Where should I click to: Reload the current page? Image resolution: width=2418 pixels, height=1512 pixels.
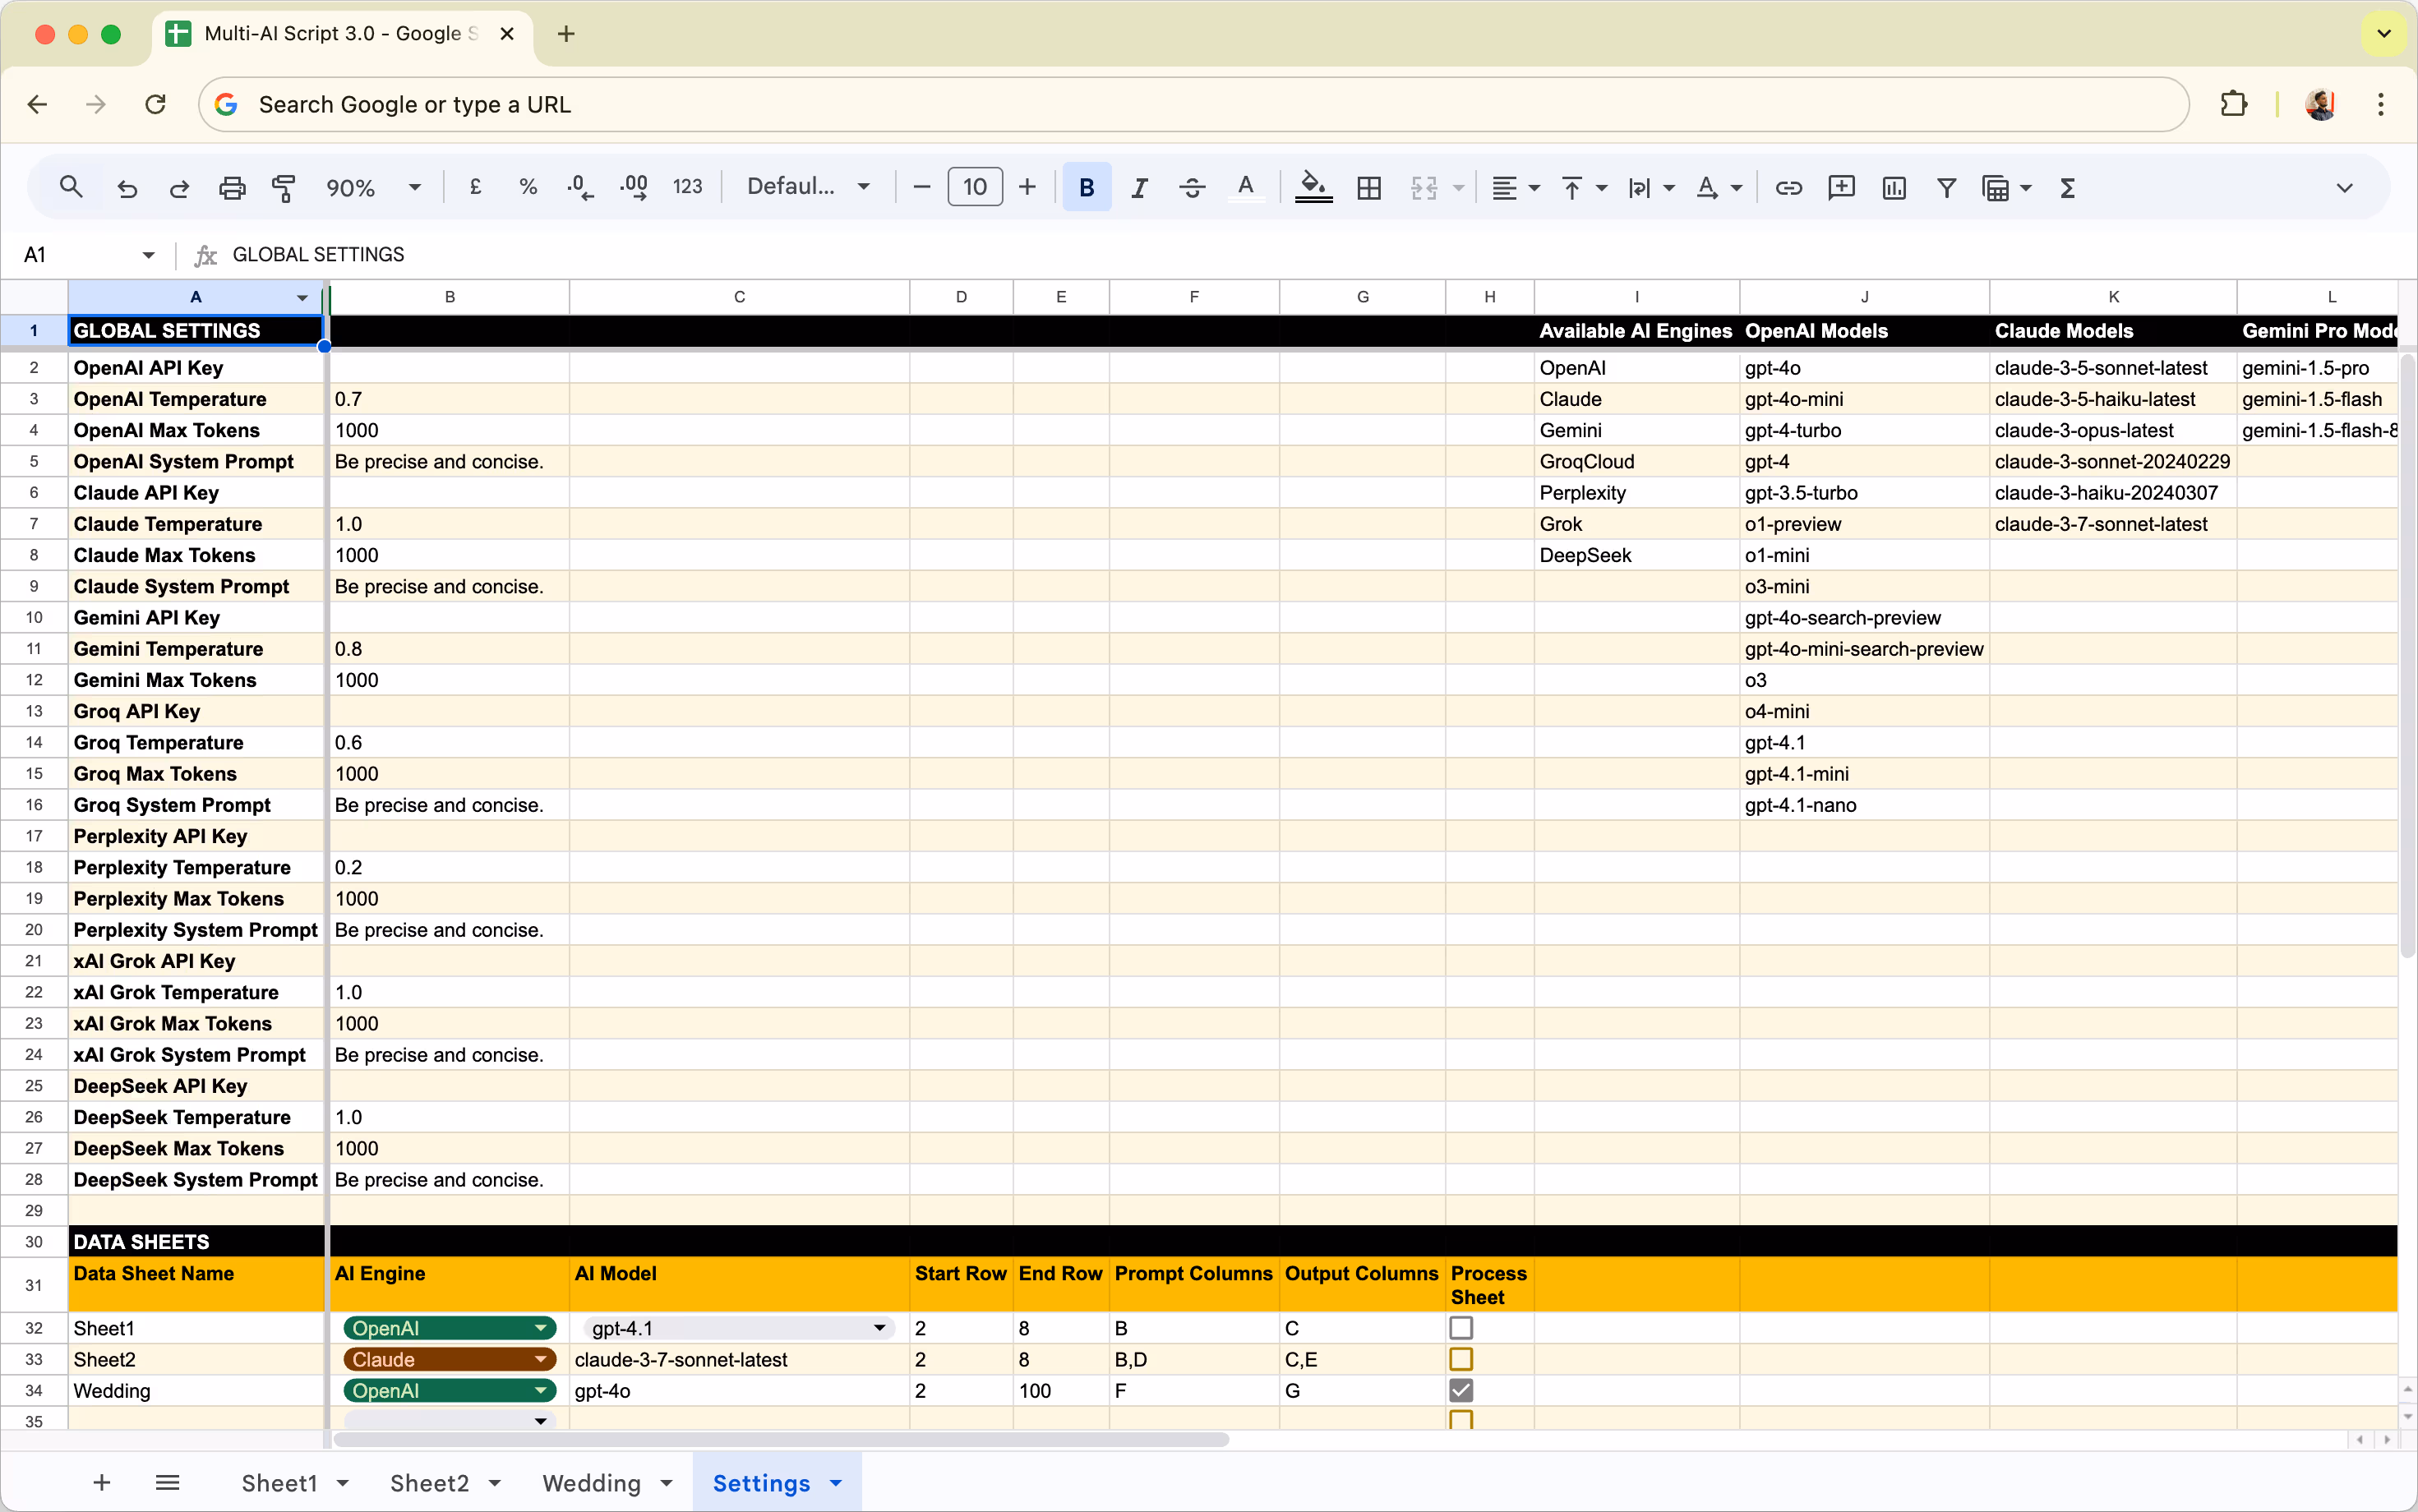(155, 104)
